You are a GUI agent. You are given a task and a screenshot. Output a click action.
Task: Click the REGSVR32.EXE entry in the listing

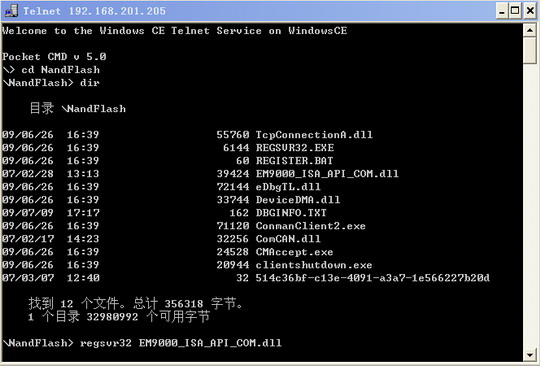click(295, 148)
